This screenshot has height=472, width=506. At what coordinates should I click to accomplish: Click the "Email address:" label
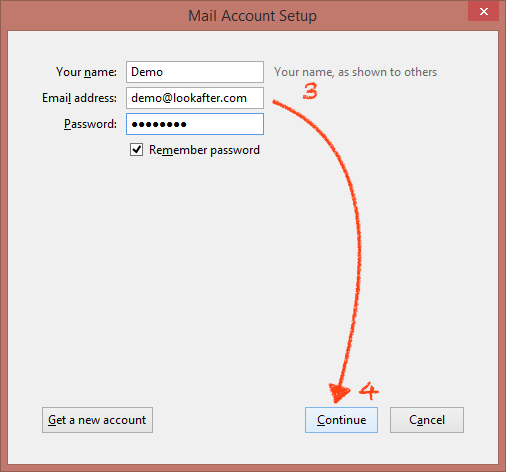pyautogui.click(x=79, y=98)
